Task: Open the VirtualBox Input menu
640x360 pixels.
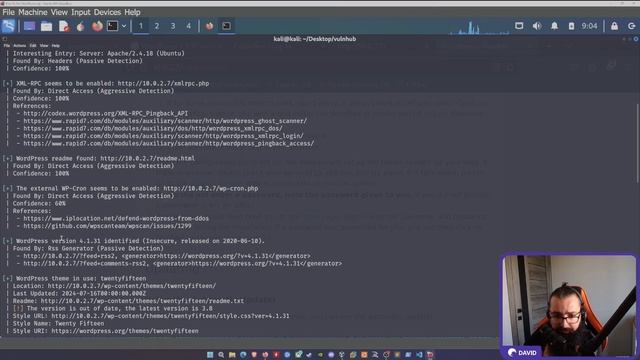Action: point(81,12)
